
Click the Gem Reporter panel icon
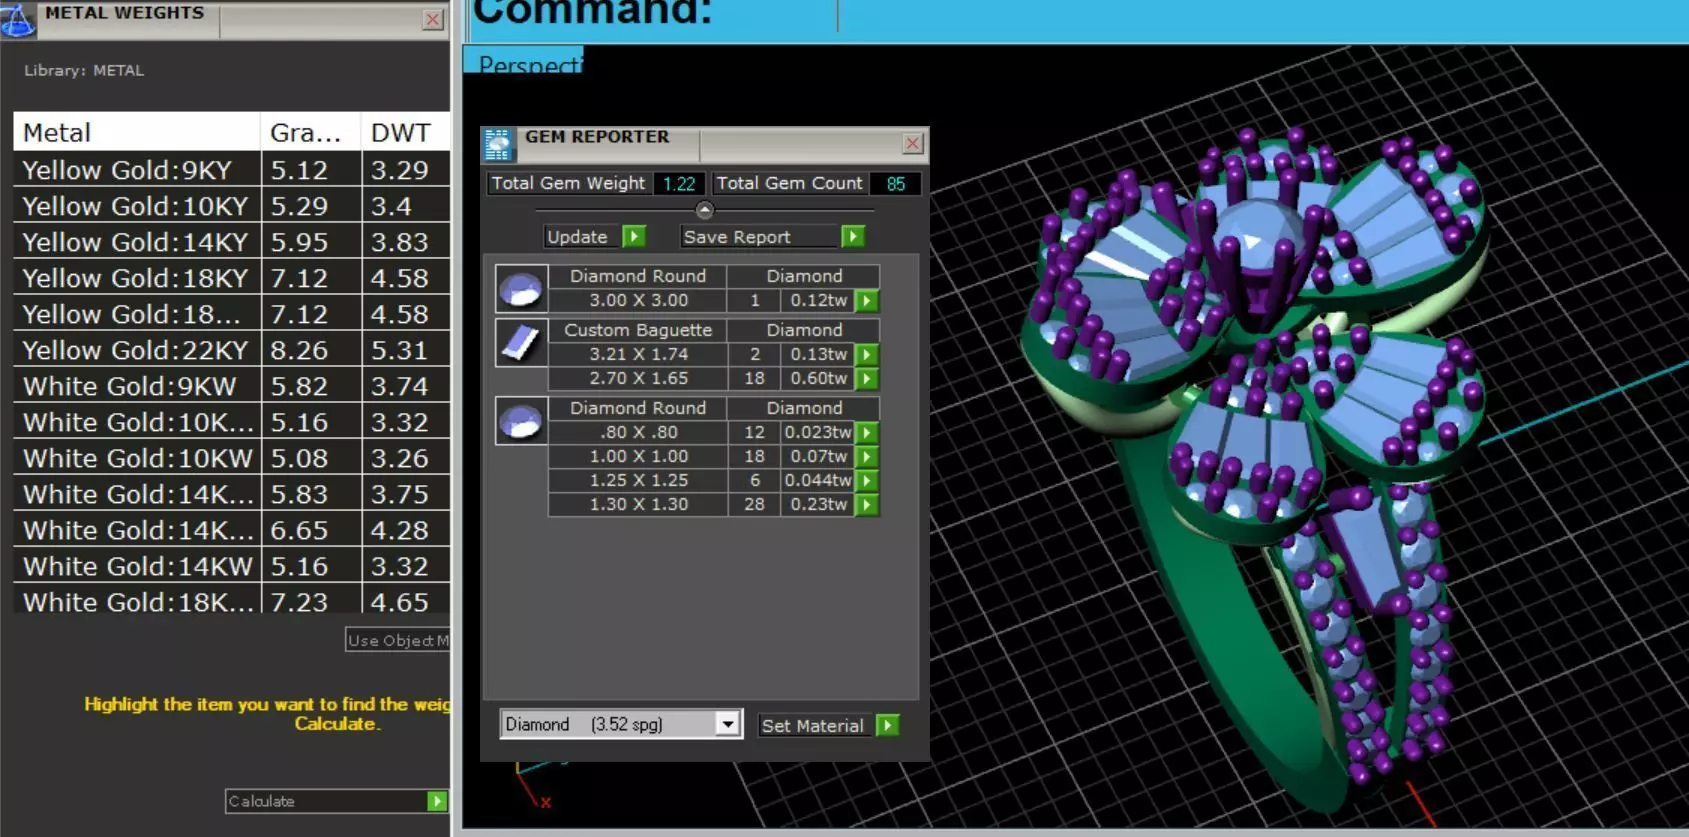click(x=497, y=145)
